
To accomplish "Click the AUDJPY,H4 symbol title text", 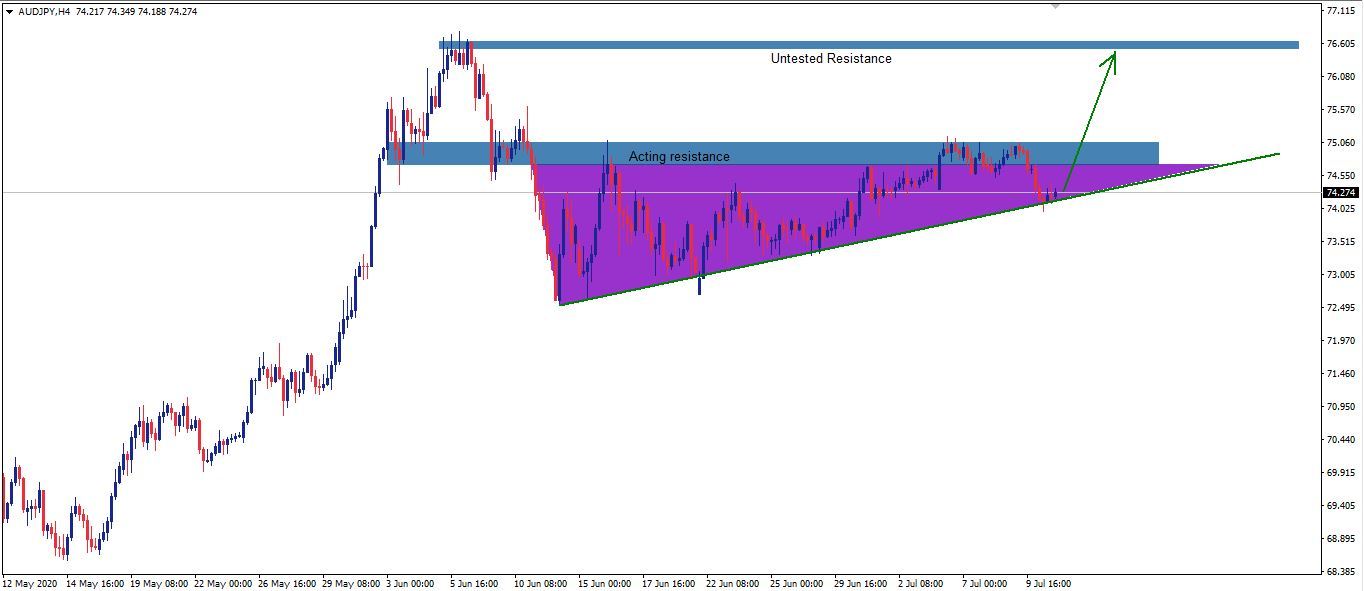I will tap(44, 12).
